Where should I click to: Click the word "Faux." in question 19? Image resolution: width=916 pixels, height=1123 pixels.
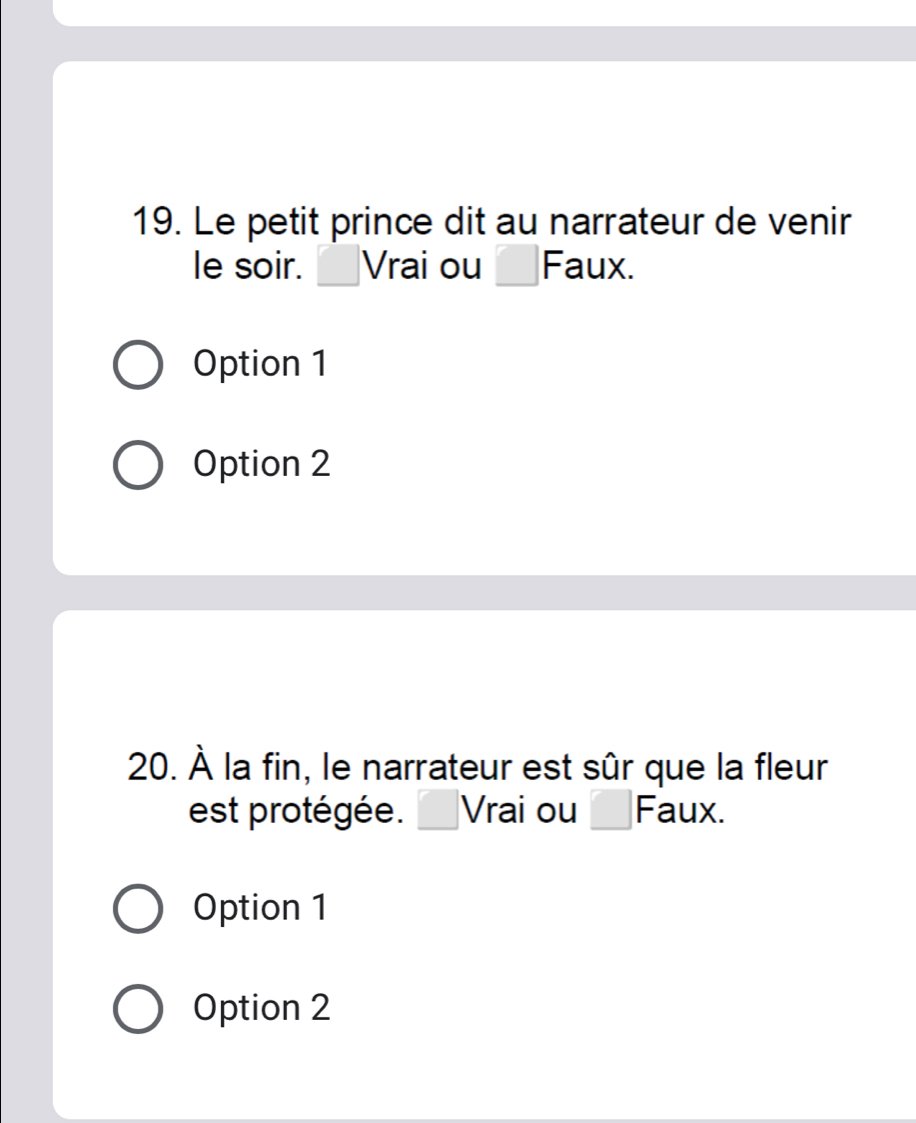(588, 268)
